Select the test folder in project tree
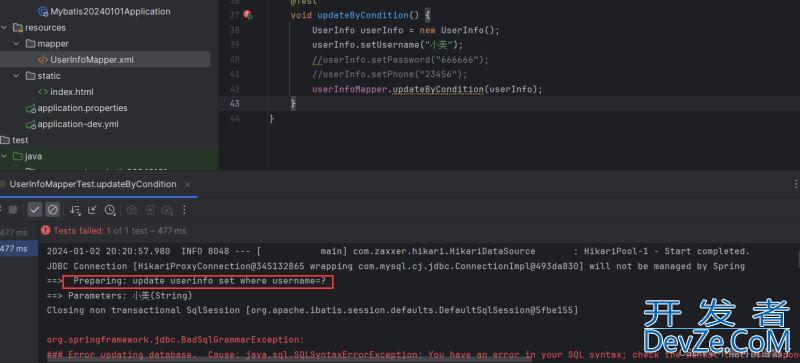800x363 pixels. click(20, 140)
